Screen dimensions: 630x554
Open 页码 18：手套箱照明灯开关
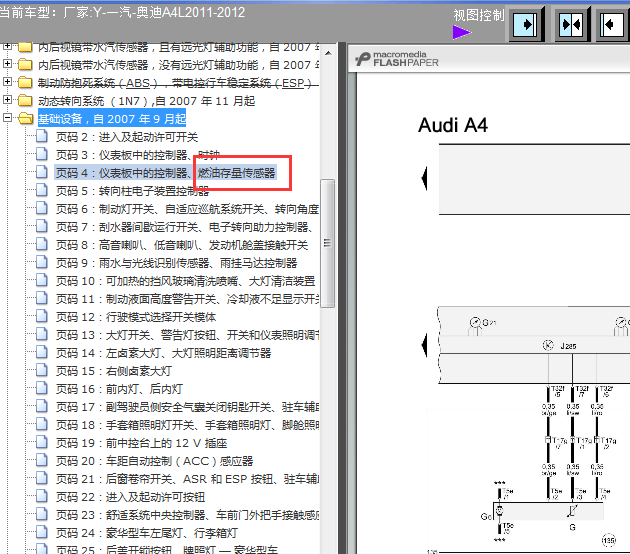pyautogui.click(x=187, y=425)
